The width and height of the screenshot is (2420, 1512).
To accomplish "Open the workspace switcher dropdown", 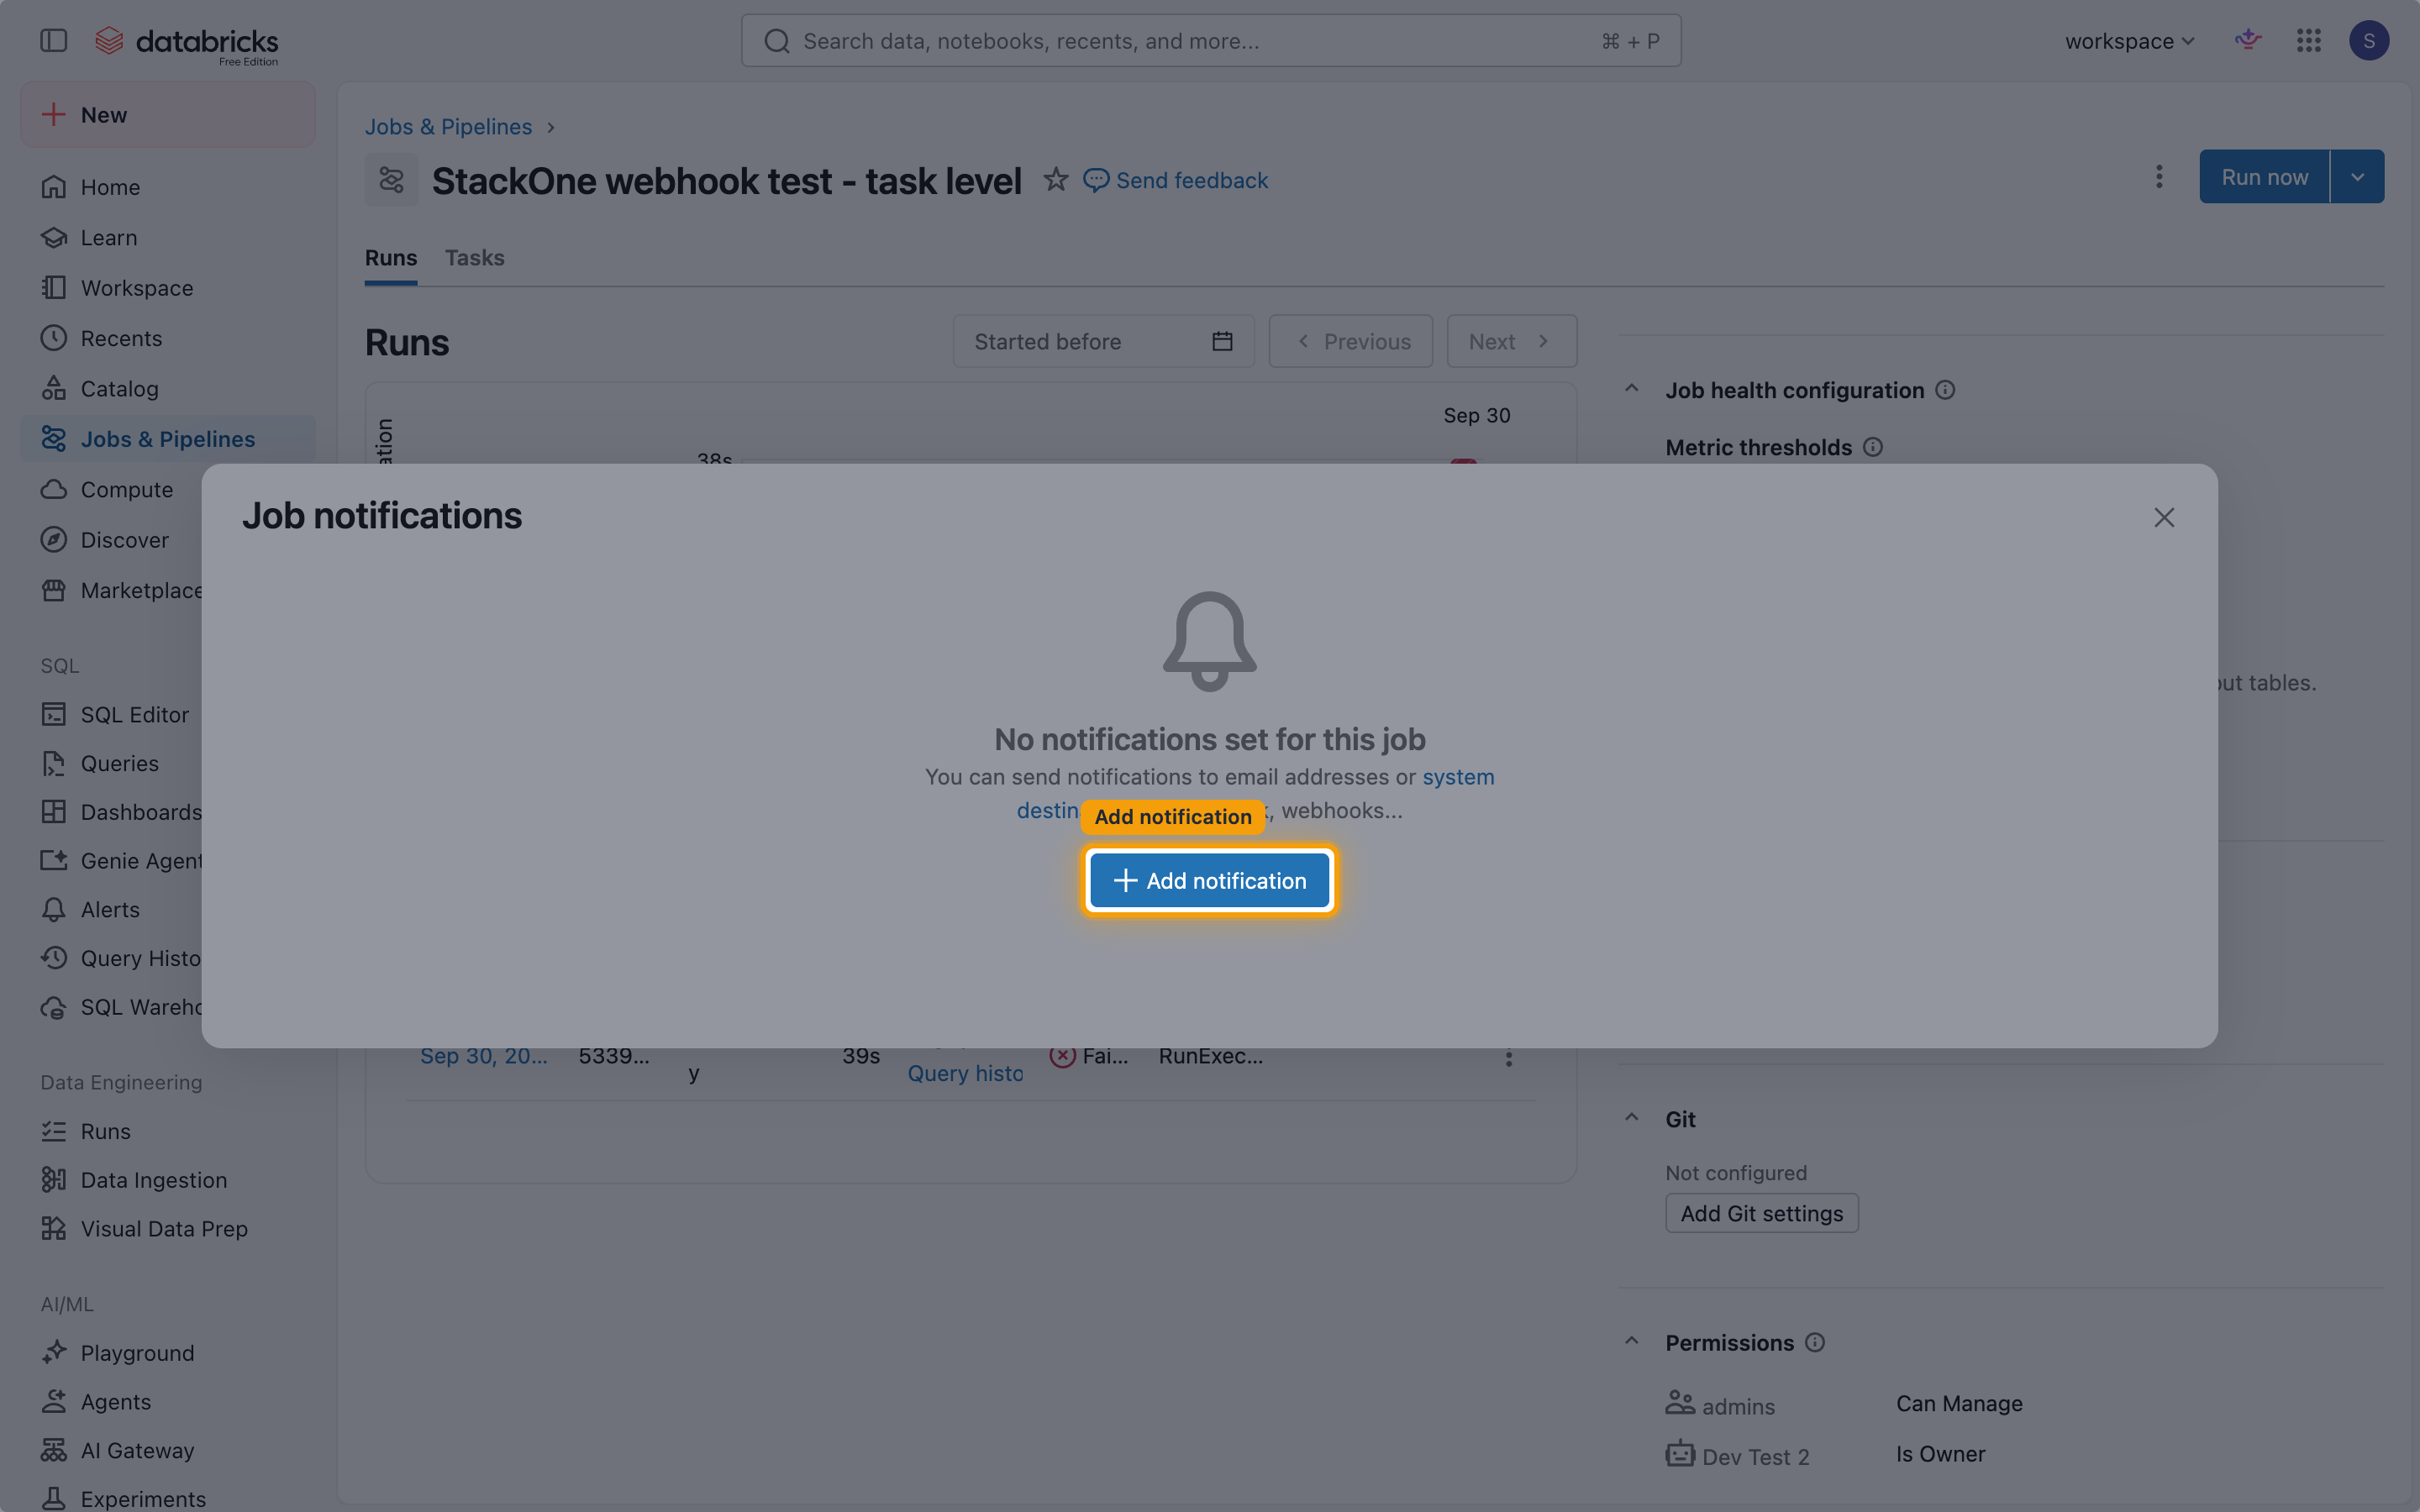I will click(2129, 41).
